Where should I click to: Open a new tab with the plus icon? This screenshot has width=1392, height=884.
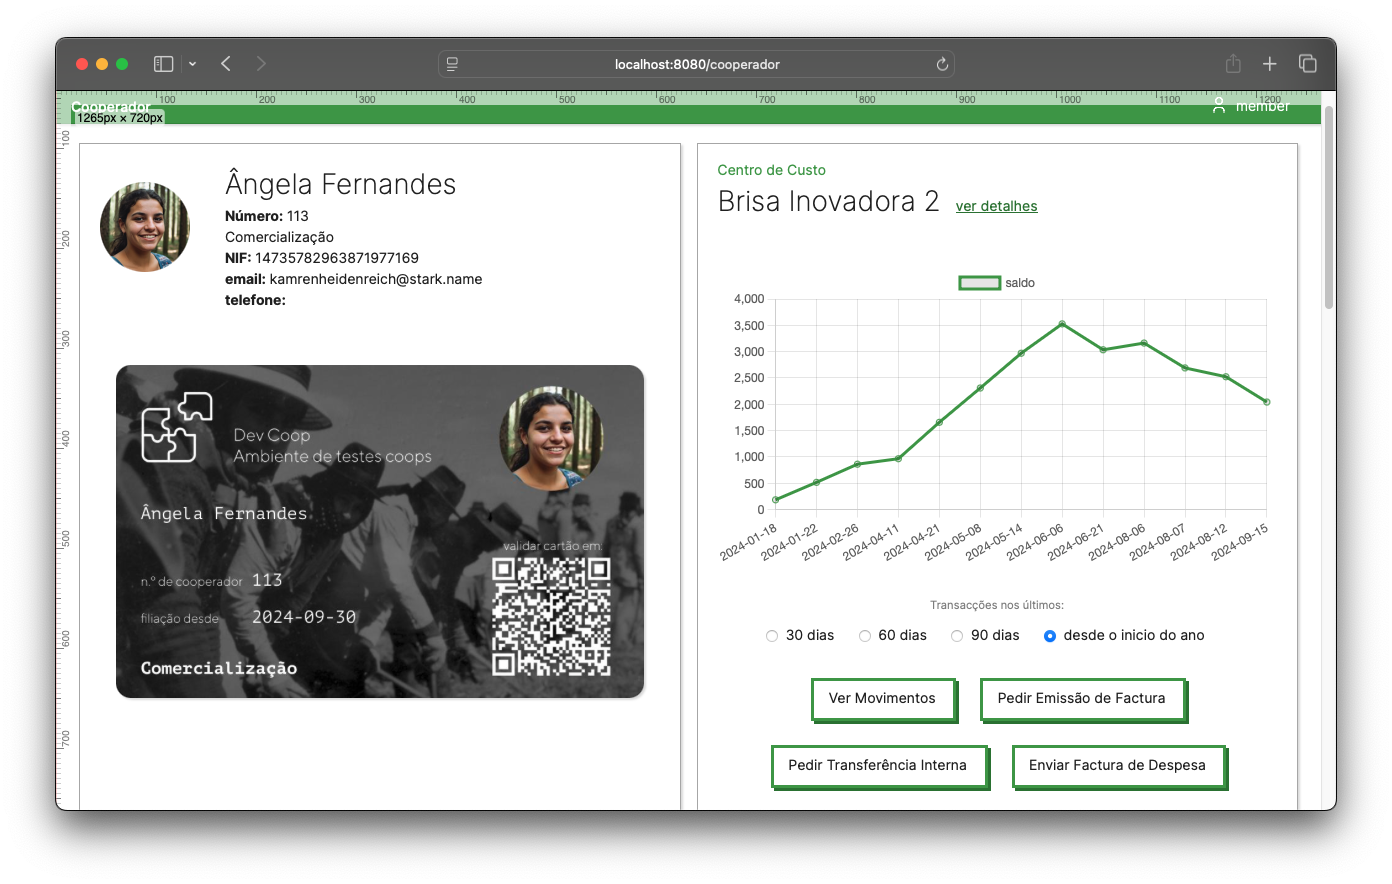[x=1270, y=64]
